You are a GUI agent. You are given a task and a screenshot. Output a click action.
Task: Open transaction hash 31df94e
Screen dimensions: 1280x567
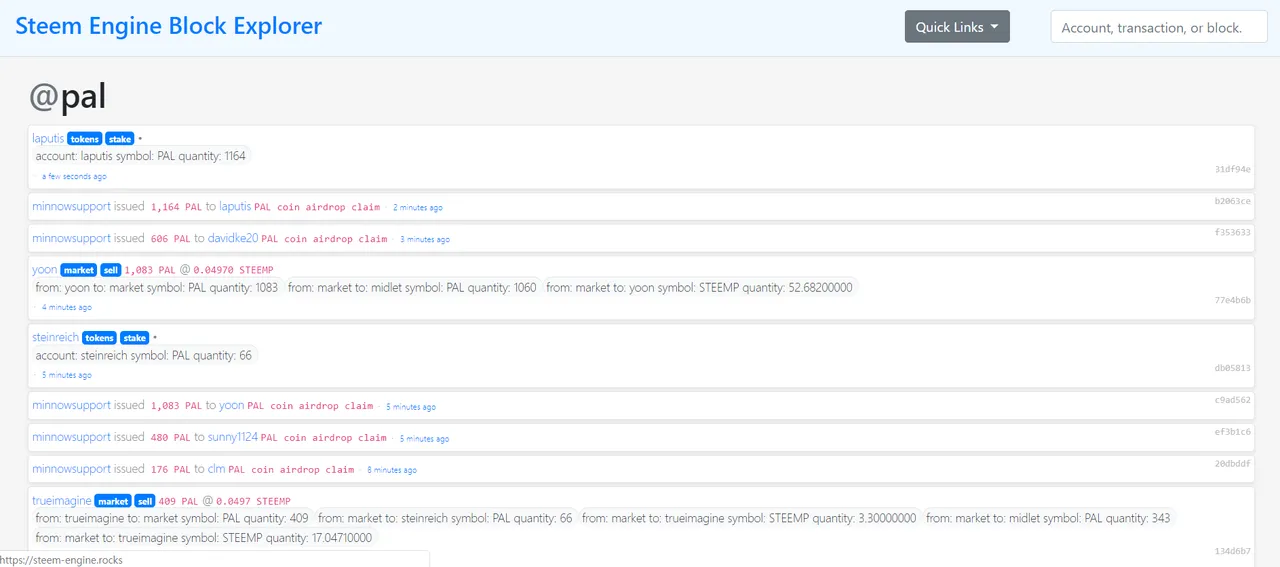coord(1232,170)
